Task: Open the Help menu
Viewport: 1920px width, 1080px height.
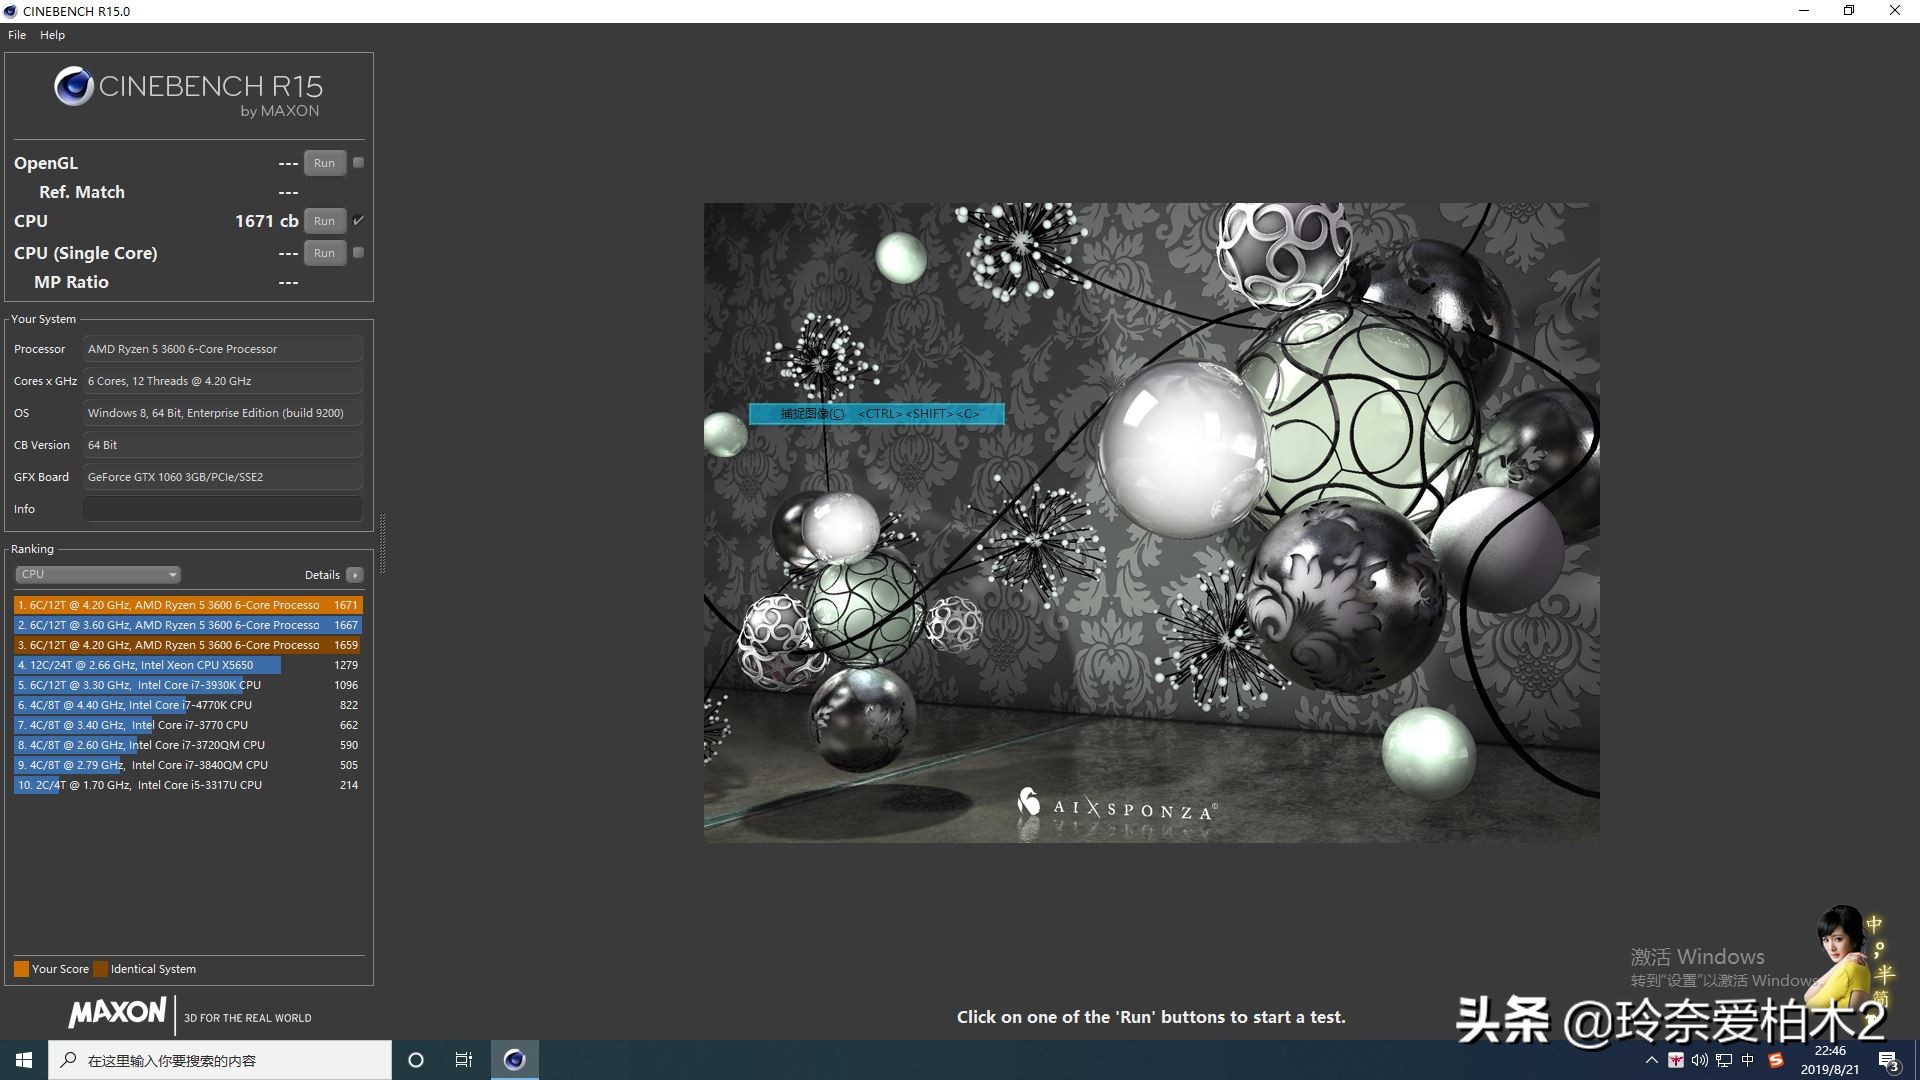Action: [x=52, y=35]
